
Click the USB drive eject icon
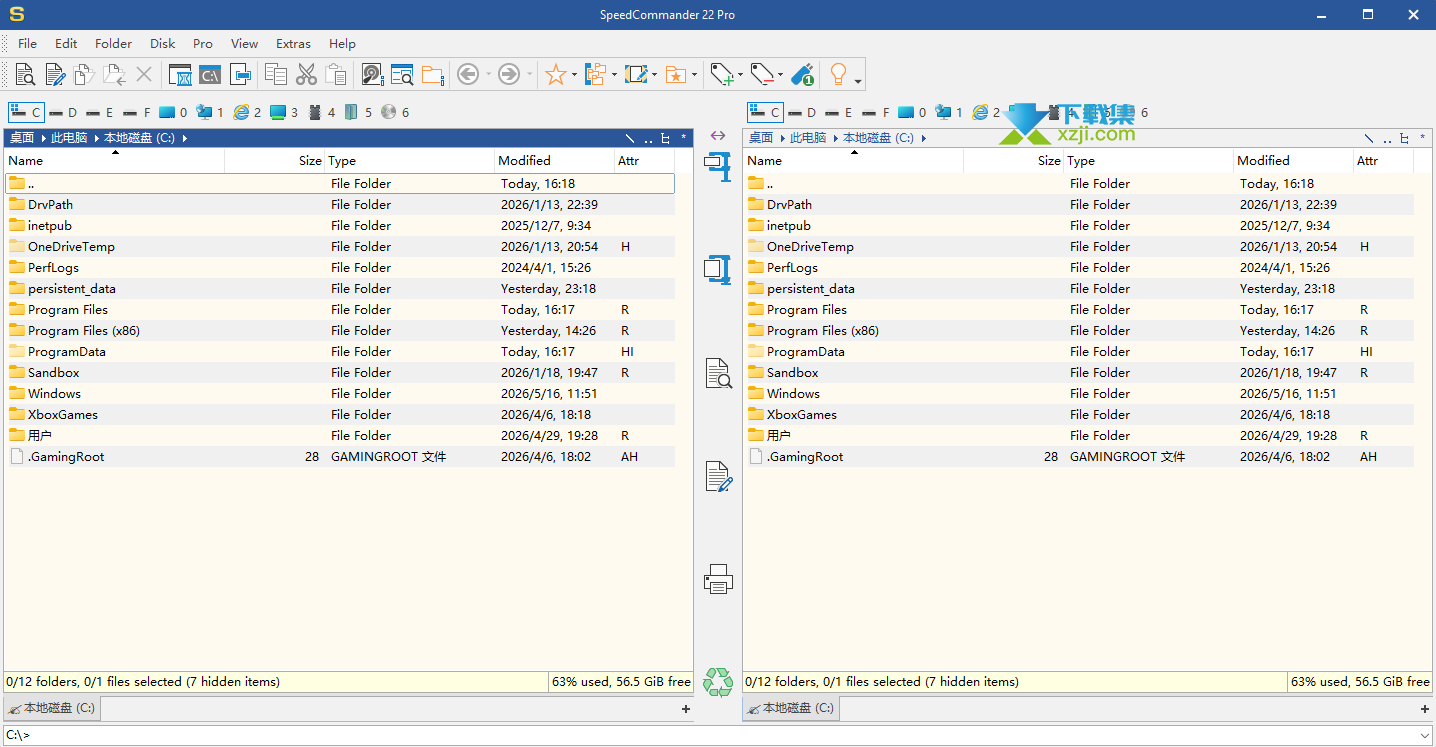[802, 74]
